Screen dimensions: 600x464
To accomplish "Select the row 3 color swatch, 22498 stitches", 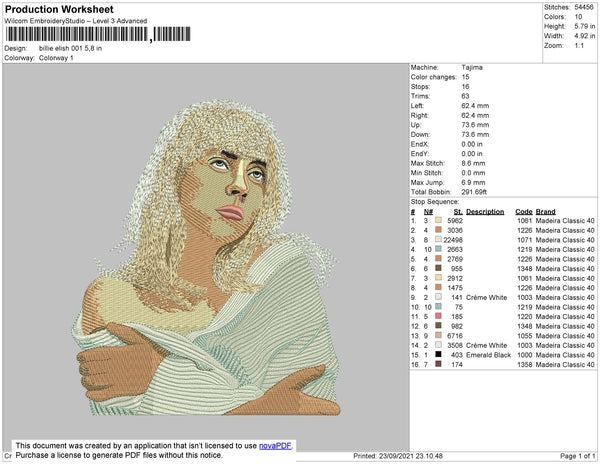I will 439,239.
